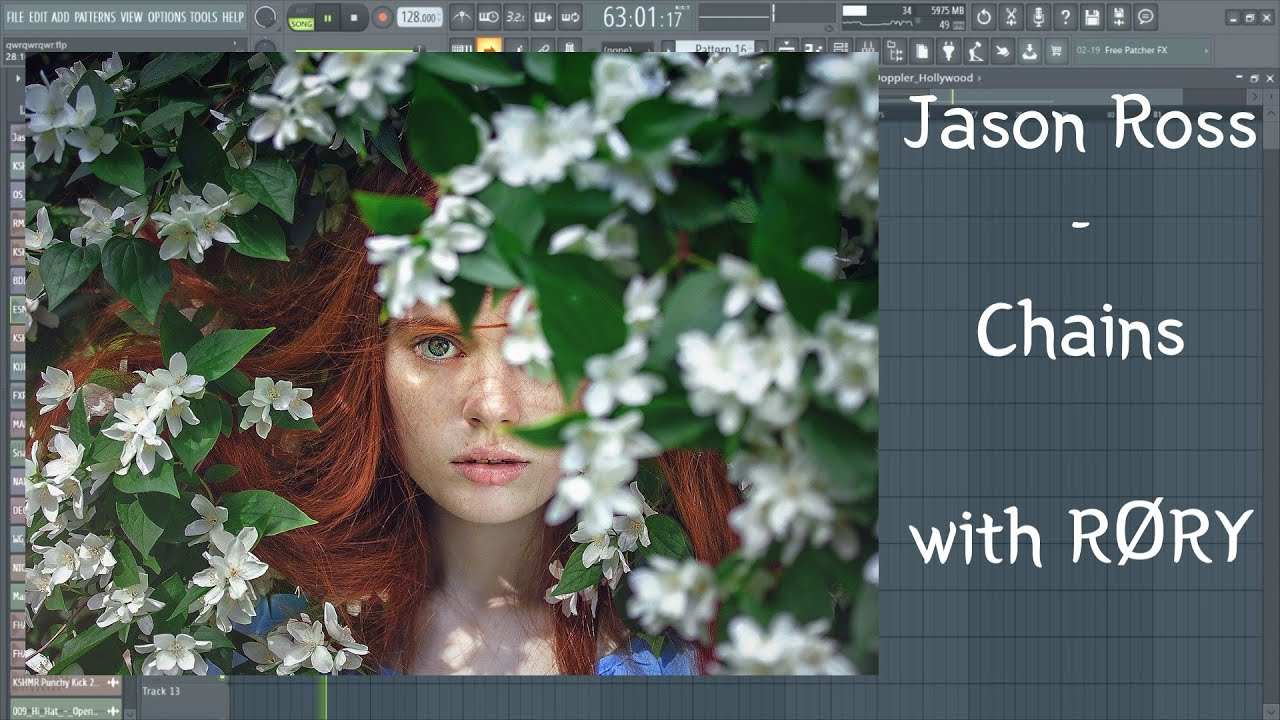Image resolution: width=1280 pixels, height=720 pixels.
Task: Click the question mark help icon
Action: point(1065,17)
